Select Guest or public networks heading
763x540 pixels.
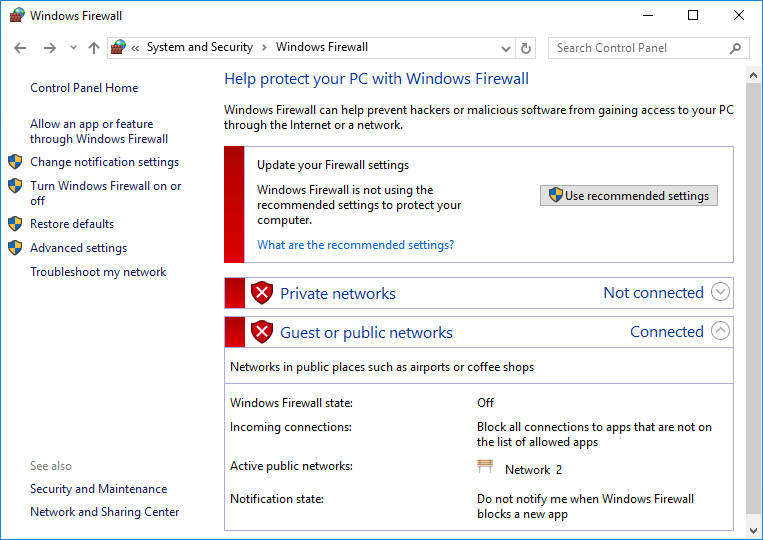366,332
